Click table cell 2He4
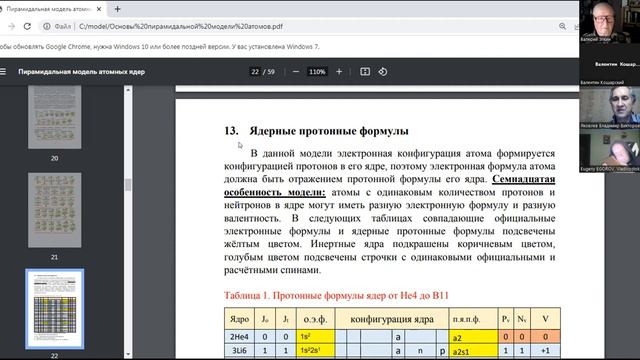The height and width of the screenshot is (360, 640). 240,337
